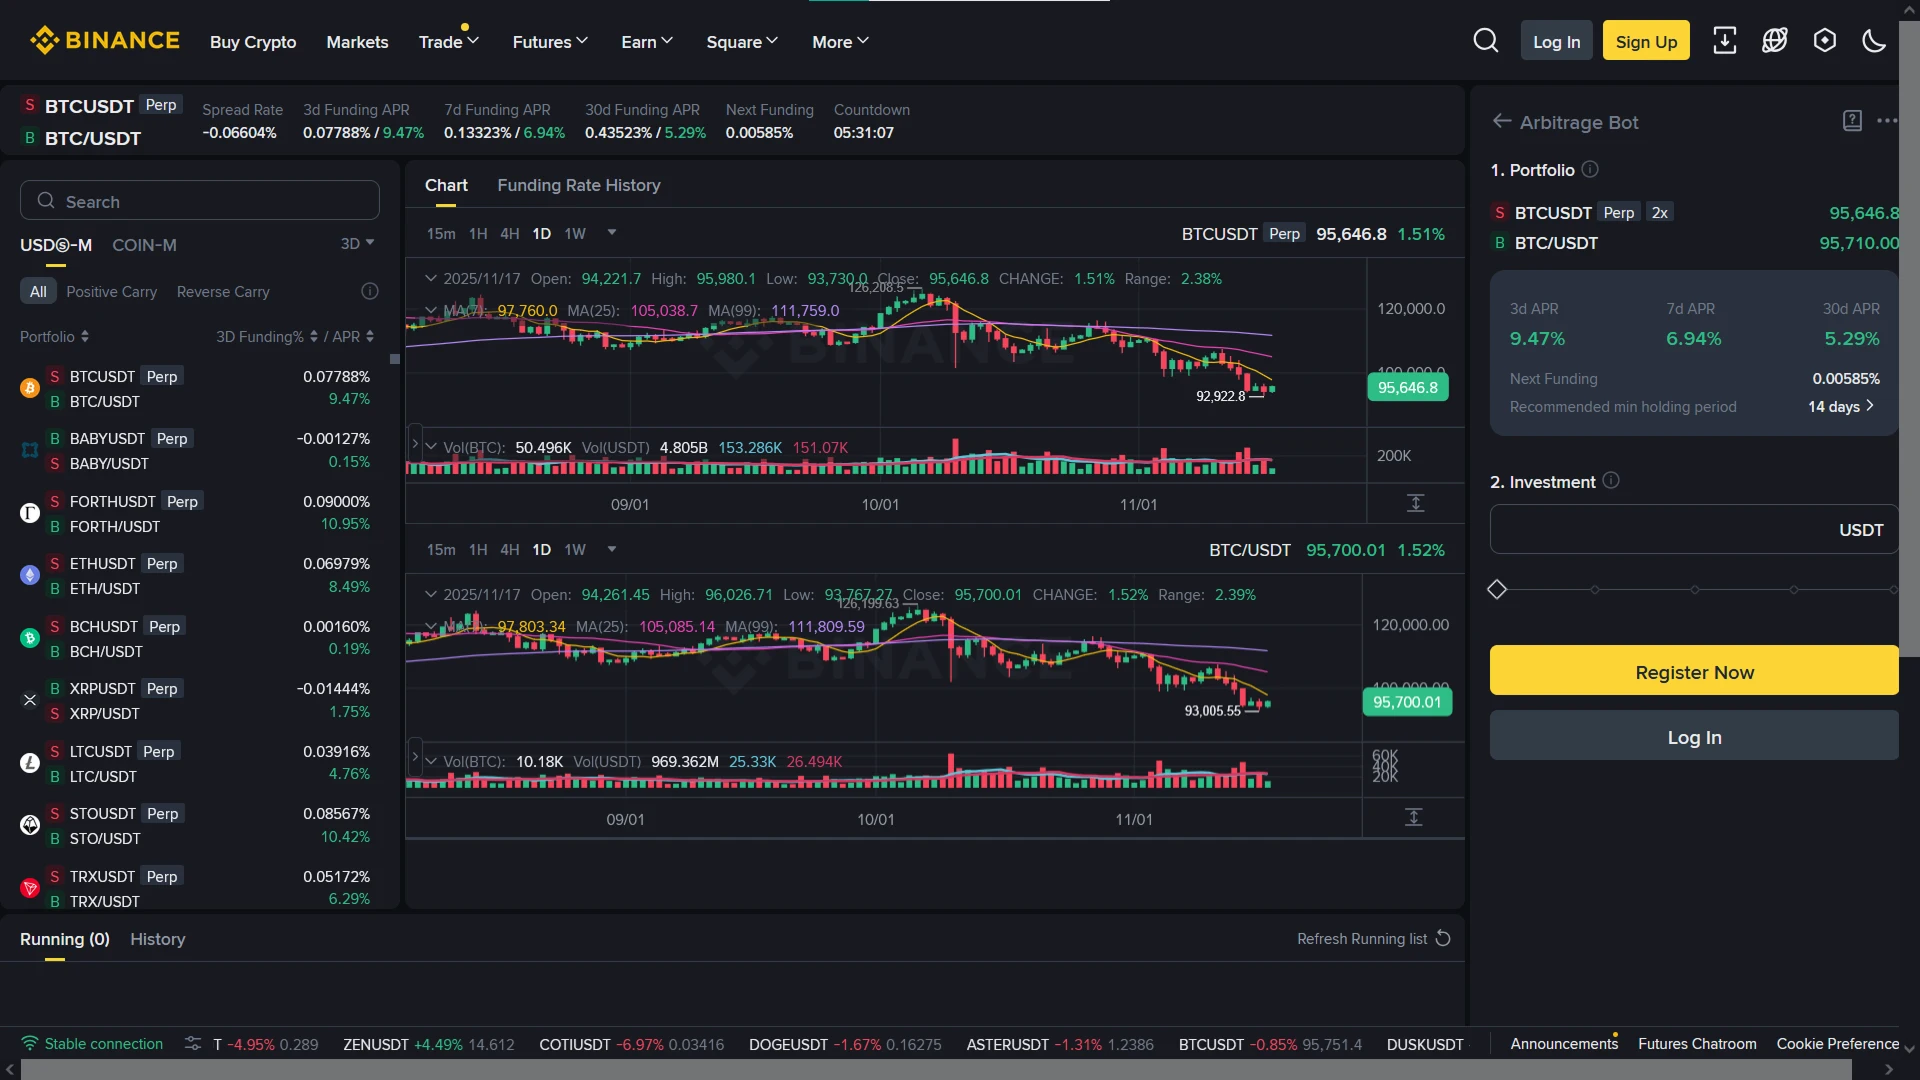
Task: Click the desktop app download icon
Action: [1725, 40]
